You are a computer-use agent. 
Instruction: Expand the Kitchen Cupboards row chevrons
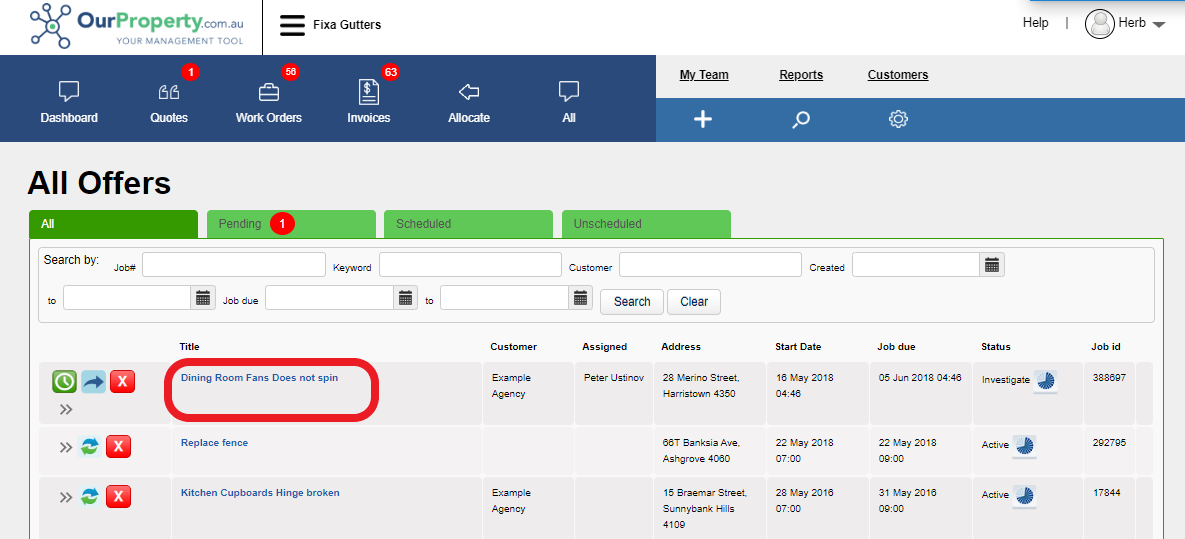(67, 497)
